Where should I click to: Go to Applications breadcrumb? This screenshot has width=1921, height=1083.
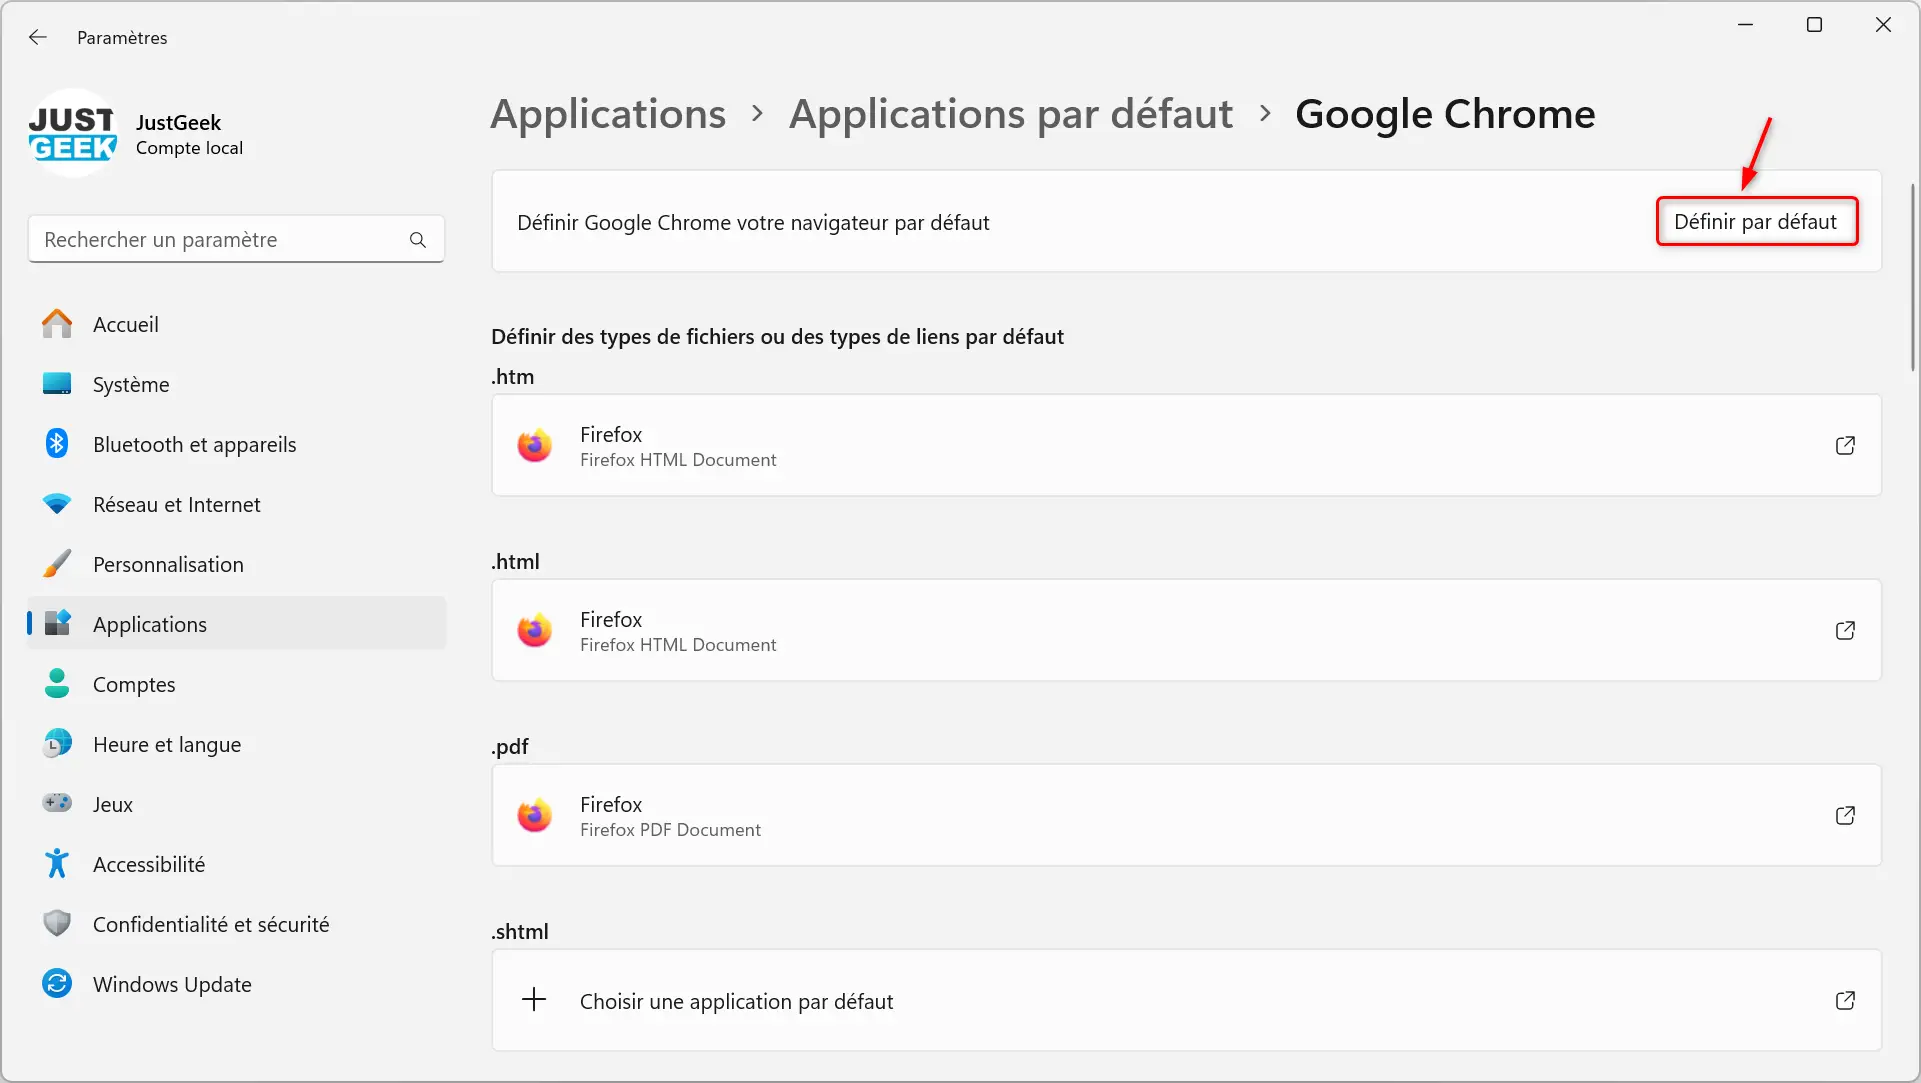pyautogui.click(x=608, y=114)
